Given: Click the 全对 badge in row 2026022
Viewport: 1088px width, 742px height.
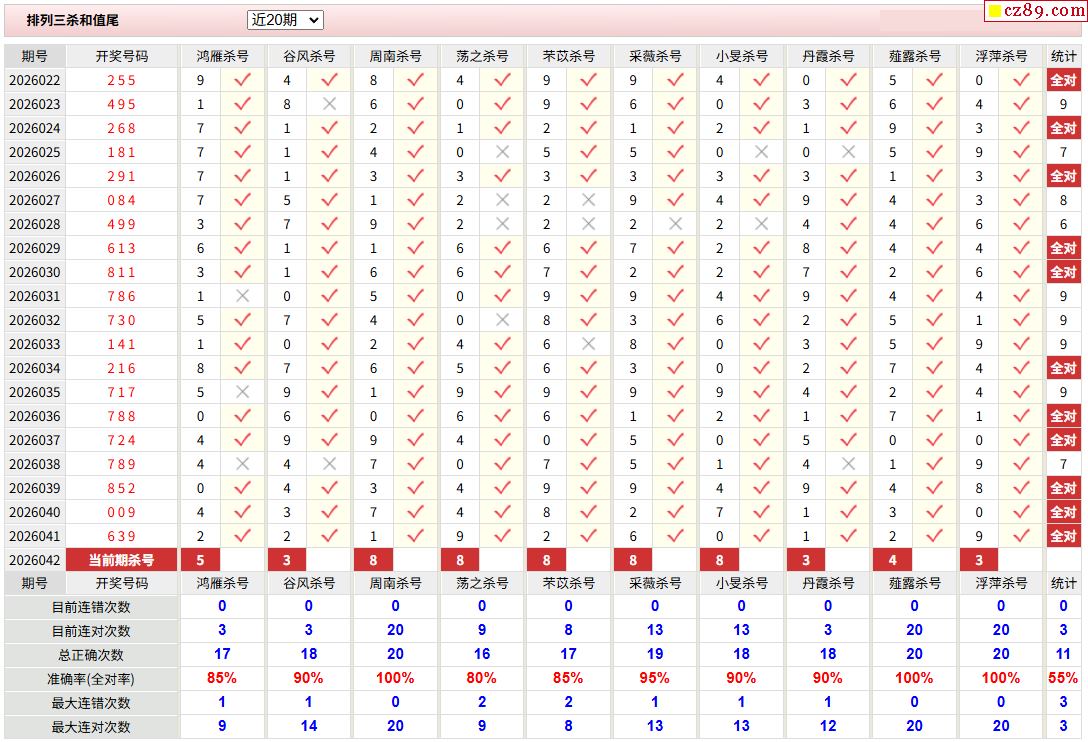Looking at the screenshot, I should point(1063,80).
